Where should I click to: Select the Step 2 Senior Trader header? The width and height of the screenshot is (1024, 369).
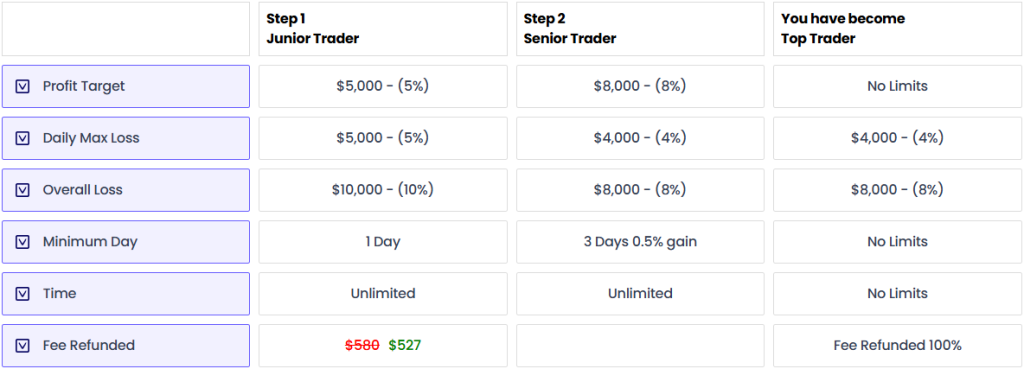coord(640,29)
